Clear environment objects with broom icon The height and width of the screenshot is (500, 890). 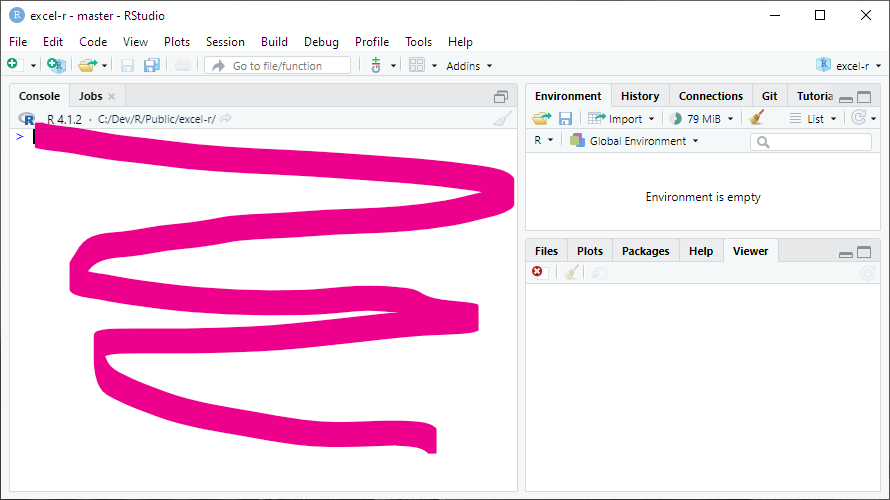pos(757,117)
